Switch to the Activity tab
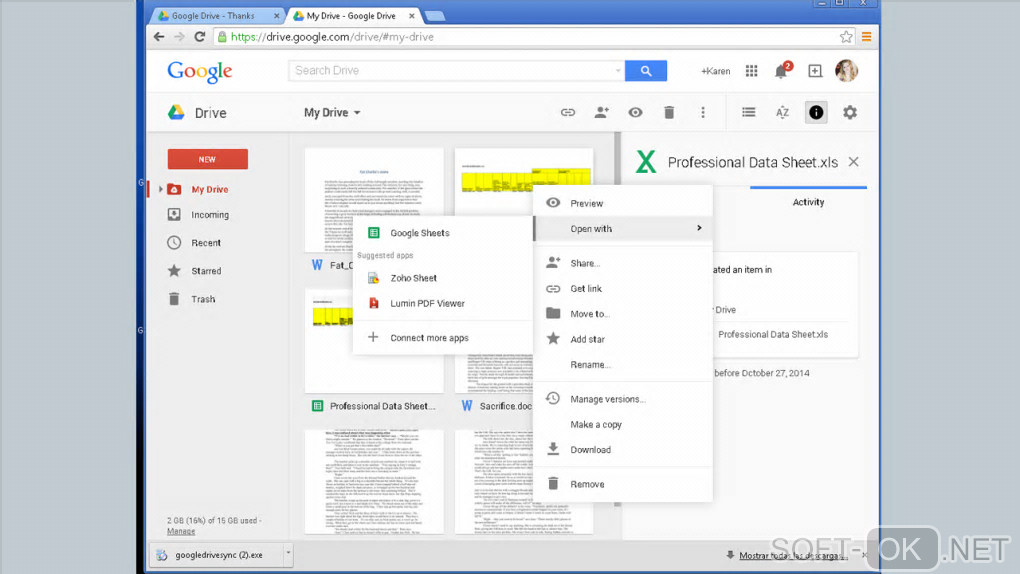1020x574 pixels. (x=808, y=202)
